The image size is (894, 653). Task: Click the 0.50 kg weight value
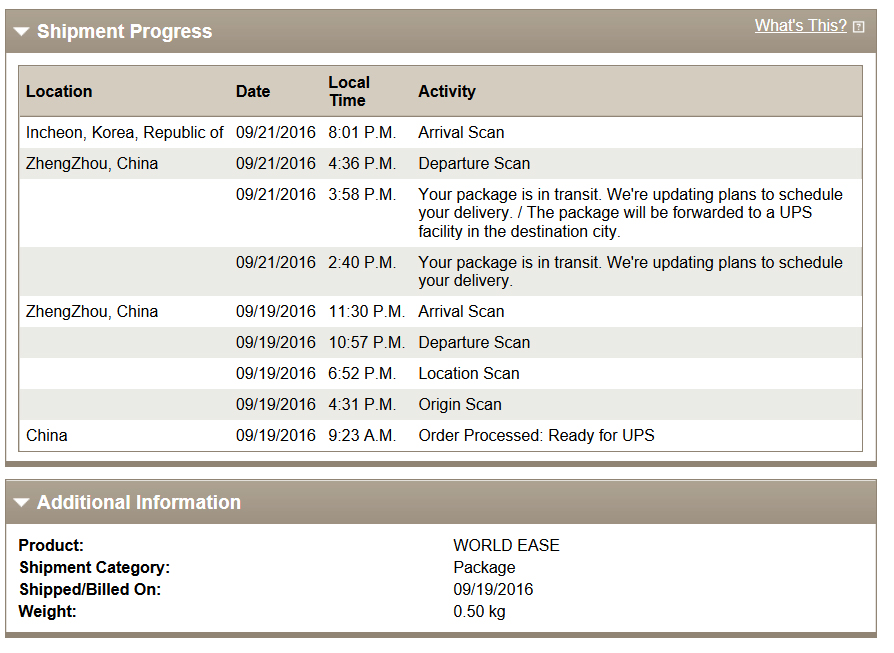(x=479, y=611)
